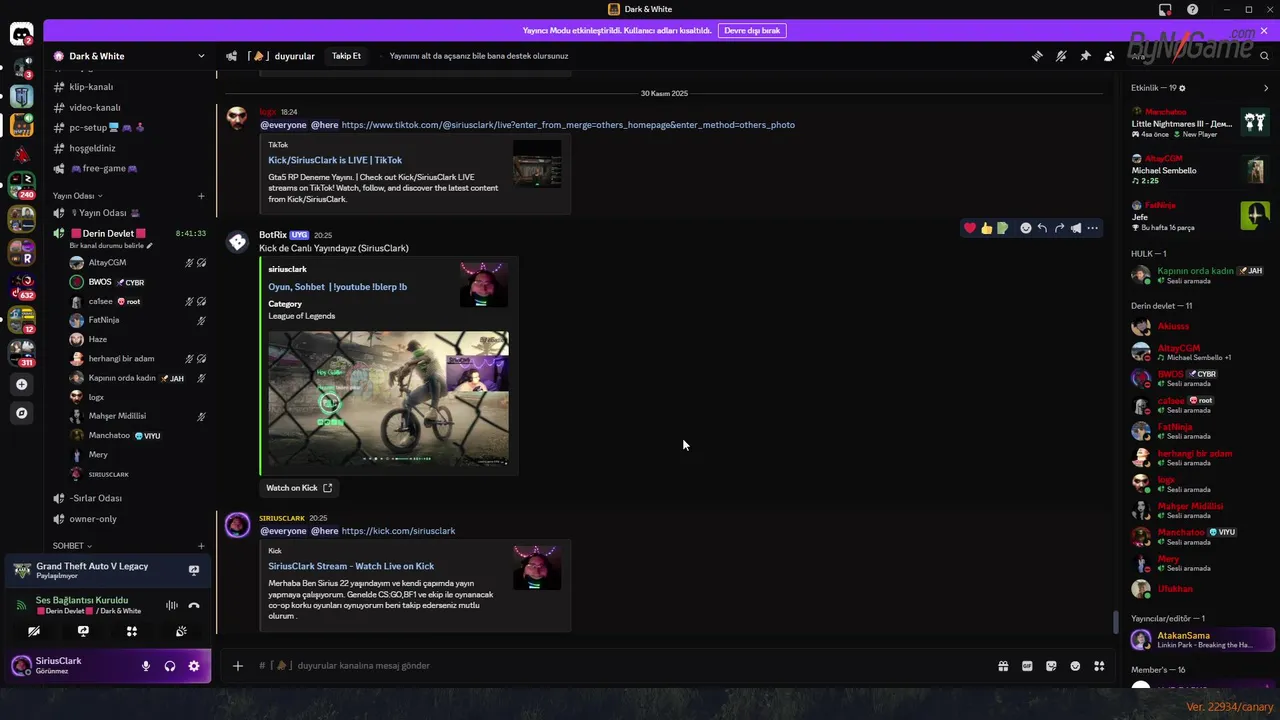Screen dimensions: 1280x720
Task: Open the kick.com/siriusclark link
Action: [398, 531]
